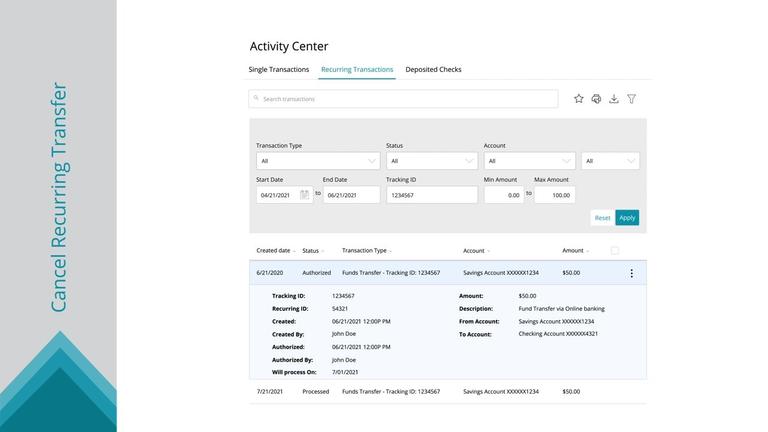The width and height of the screenshot is (768, 432).
Task: Click the Tracking ID field with 1234567
Action: [432, 195]
